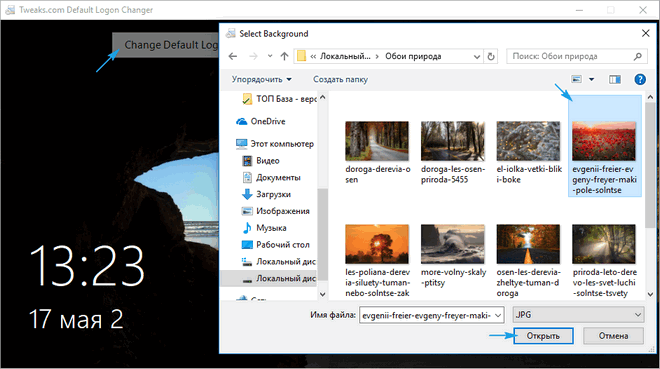Screen dimensions: 660x369
Task: Click Change Default Logon button in Tweaks window
Action: (165, 45)
